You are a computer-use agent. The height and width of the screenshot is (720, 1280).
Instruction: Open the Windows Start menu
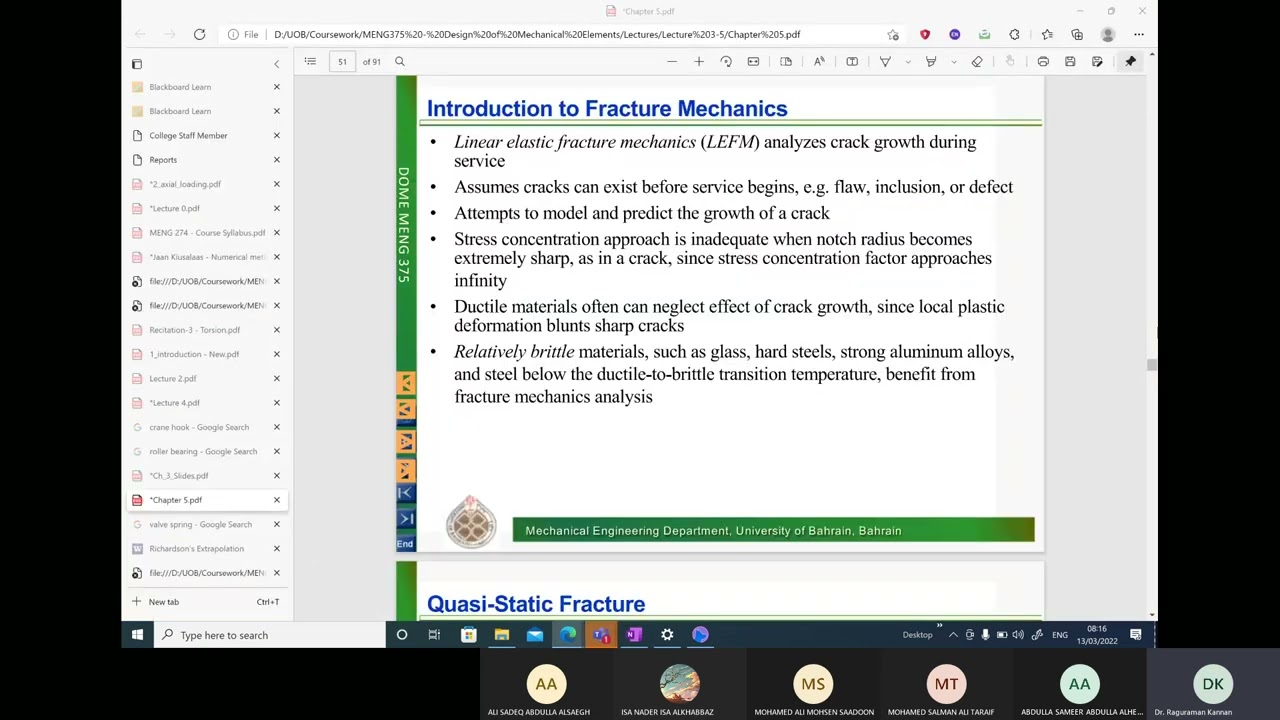click(x=137, y=635)
